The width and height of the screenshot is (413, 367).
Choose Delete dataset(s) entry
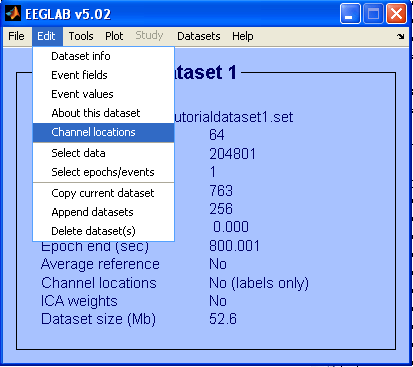click(x=104, y=231)
